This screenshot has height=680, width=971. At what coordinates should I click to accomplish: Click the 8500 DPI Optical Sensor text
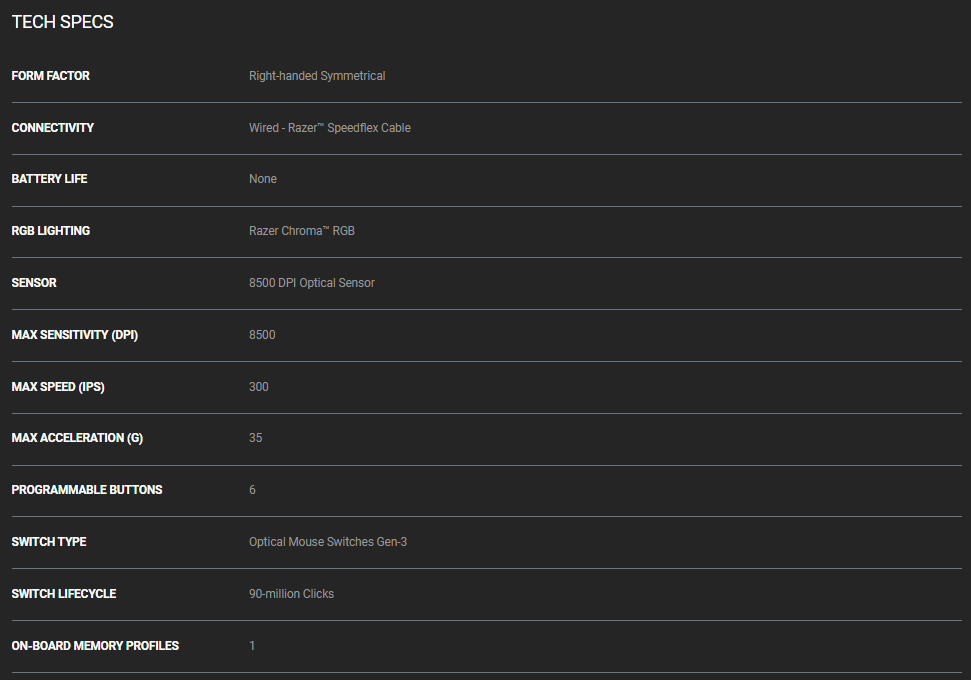pyautogui.click(x=312, y=283)
